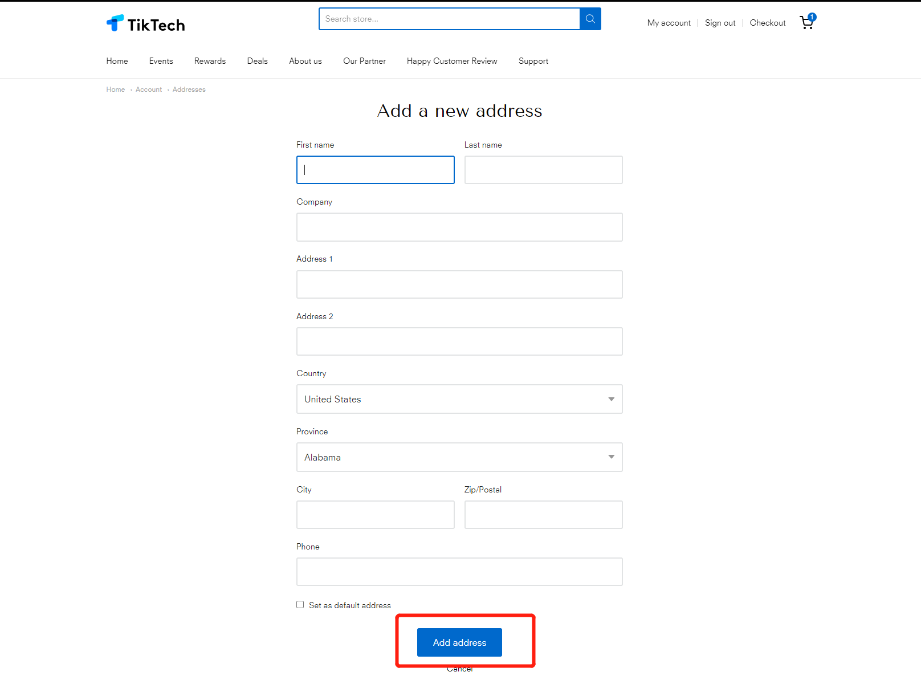The height and width of the screenshot is (684, 921).
Task: Select the Deals menu item
Action: (x=258, y=61)
